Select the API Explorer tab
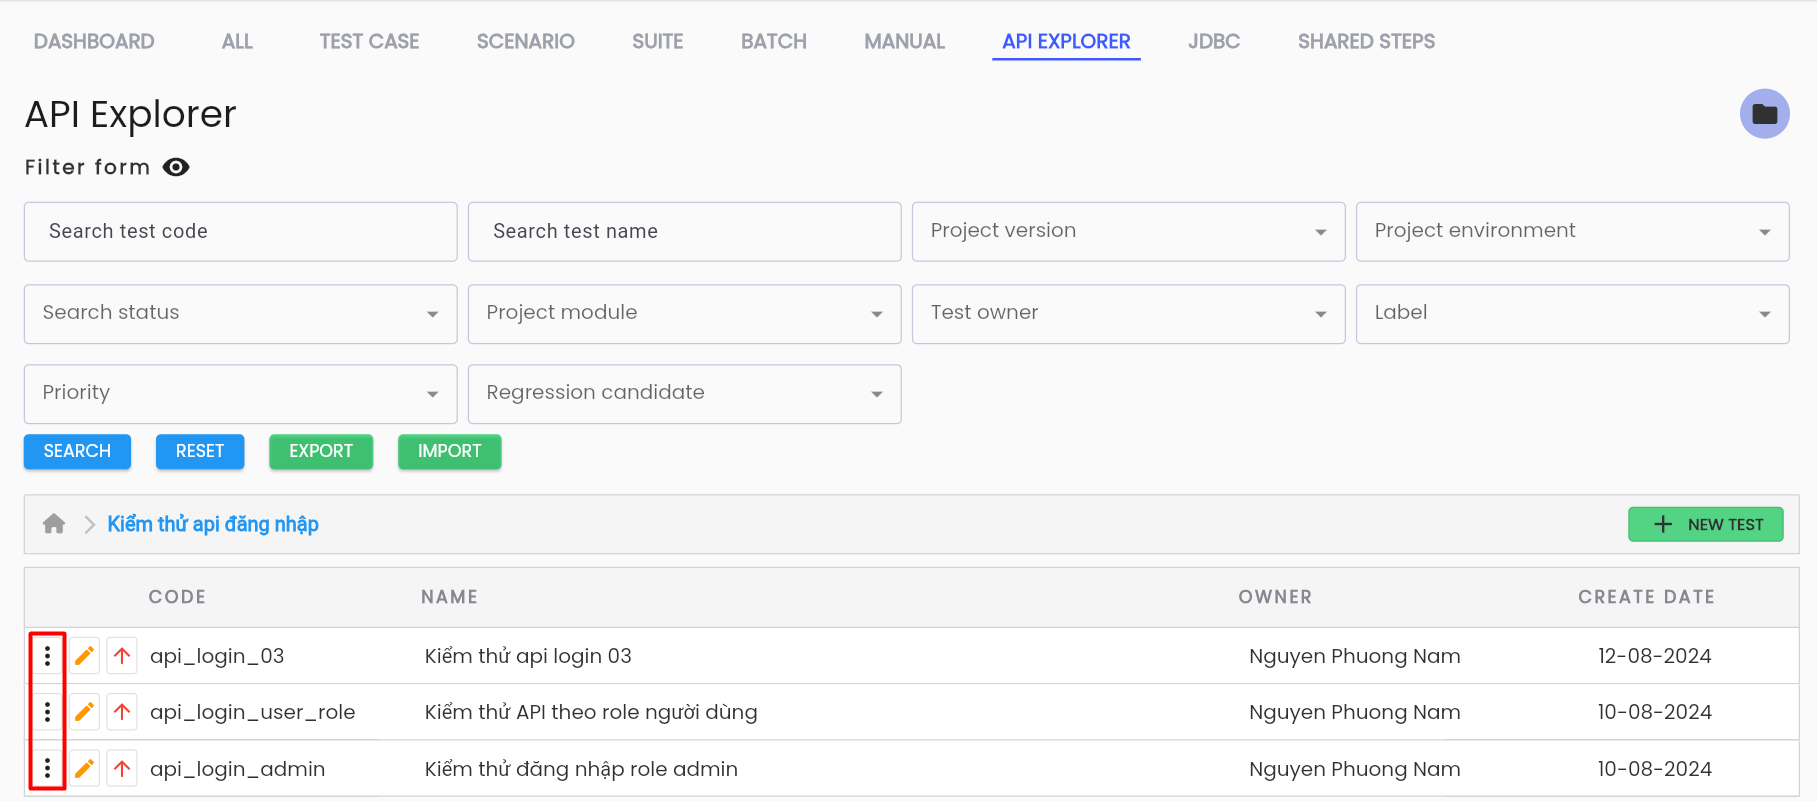This screenshot has width=1817, height=801. (1066, 41)
